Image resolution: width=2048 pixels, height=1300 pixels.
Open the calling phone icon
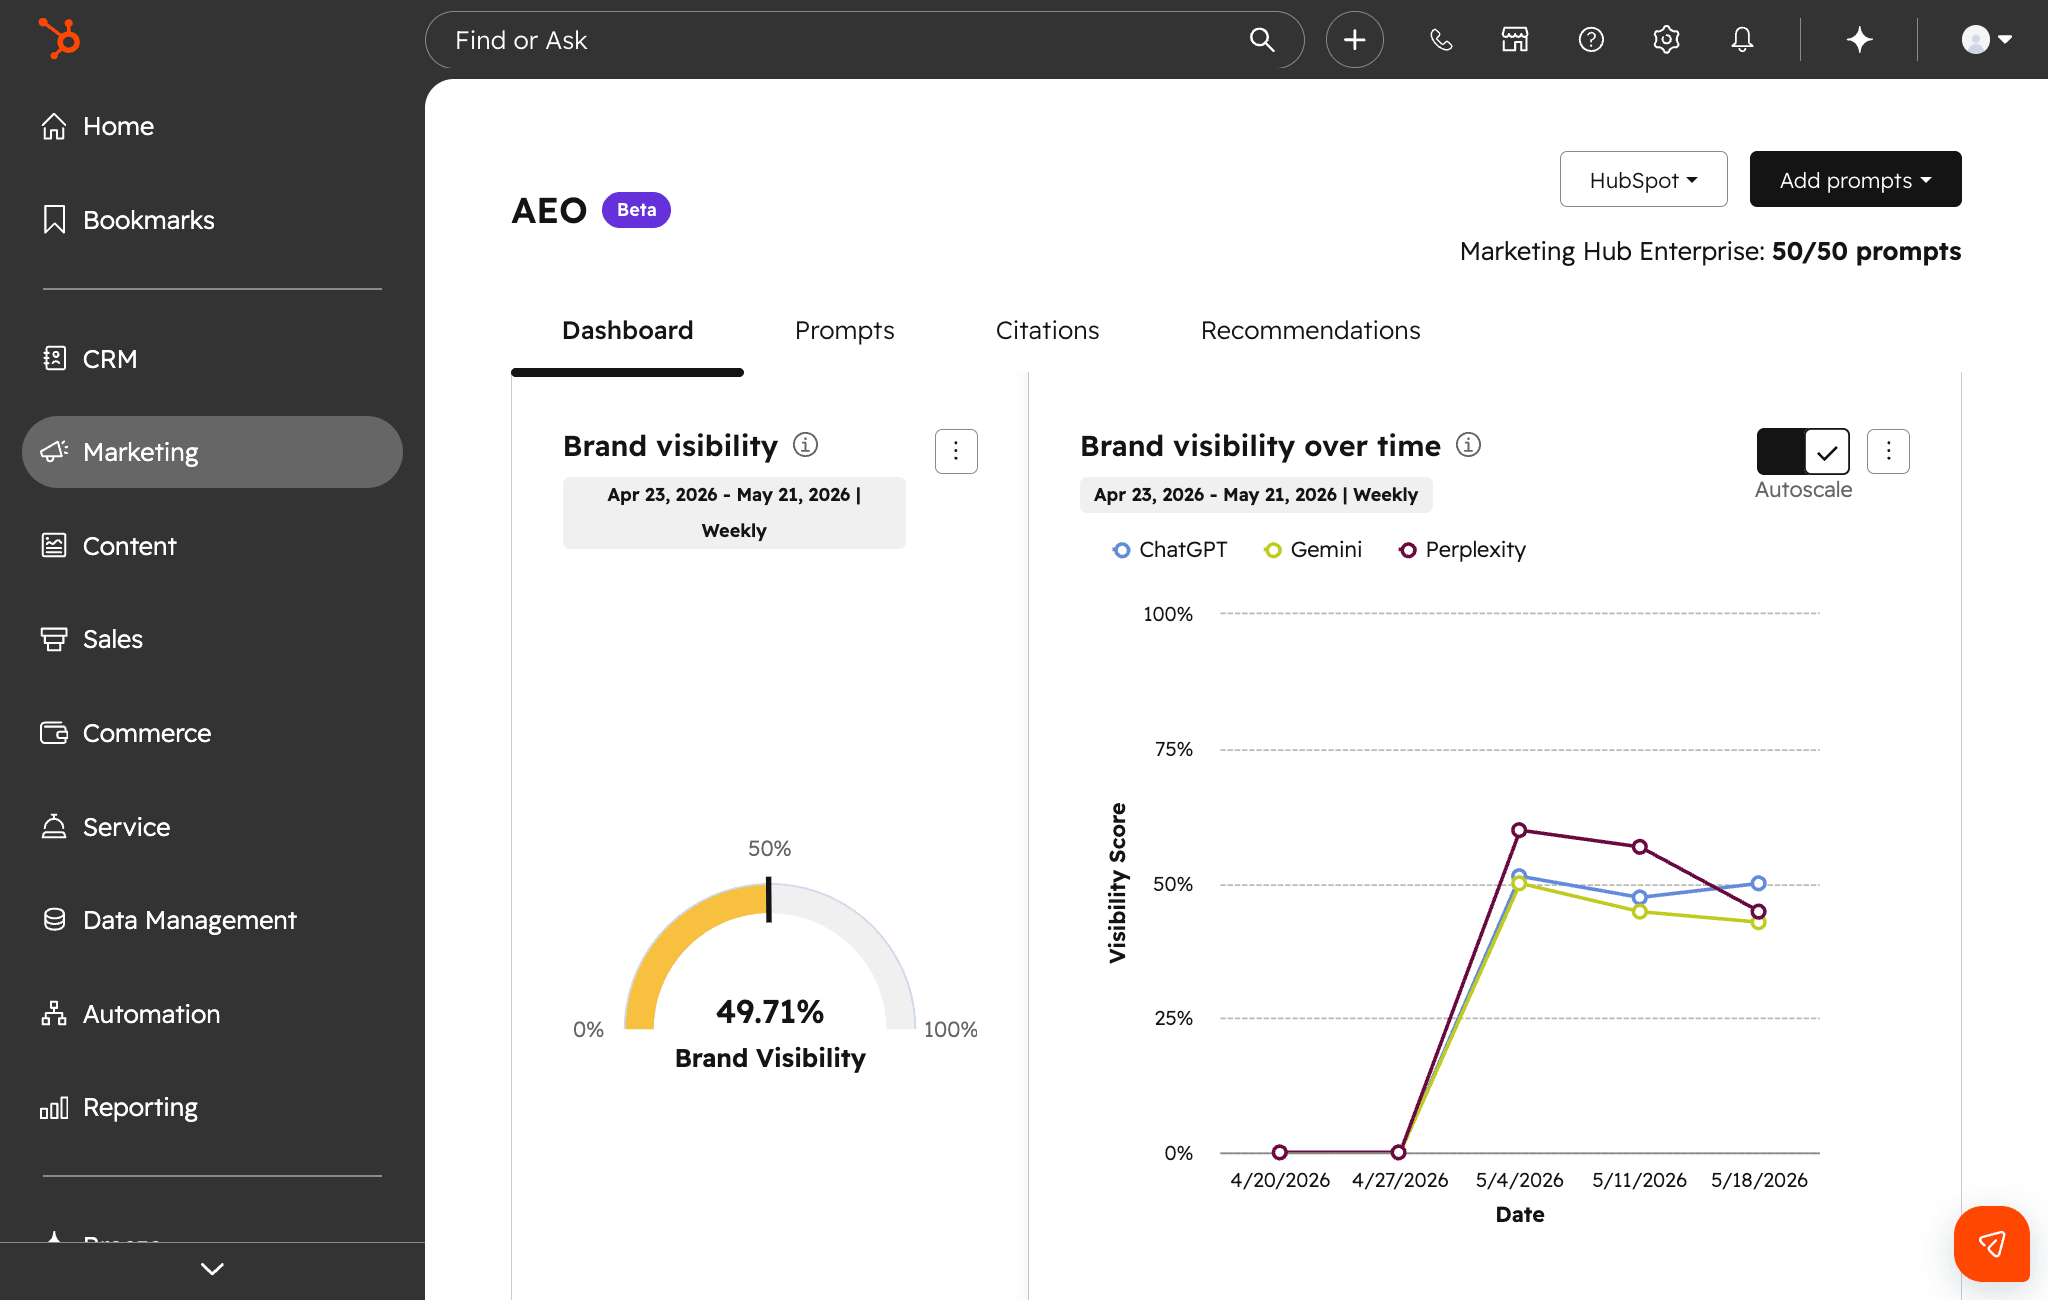coord(1440,40)
